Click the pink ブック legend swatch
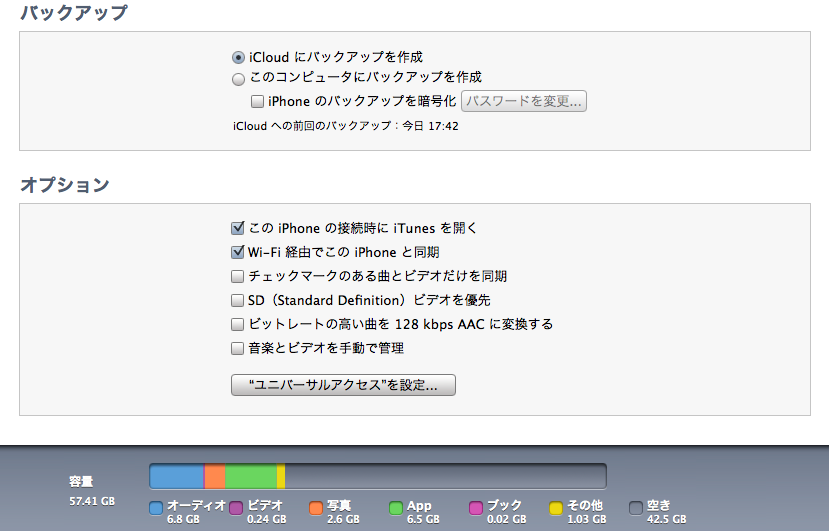The image size is (829, 531). coord(476,508)
